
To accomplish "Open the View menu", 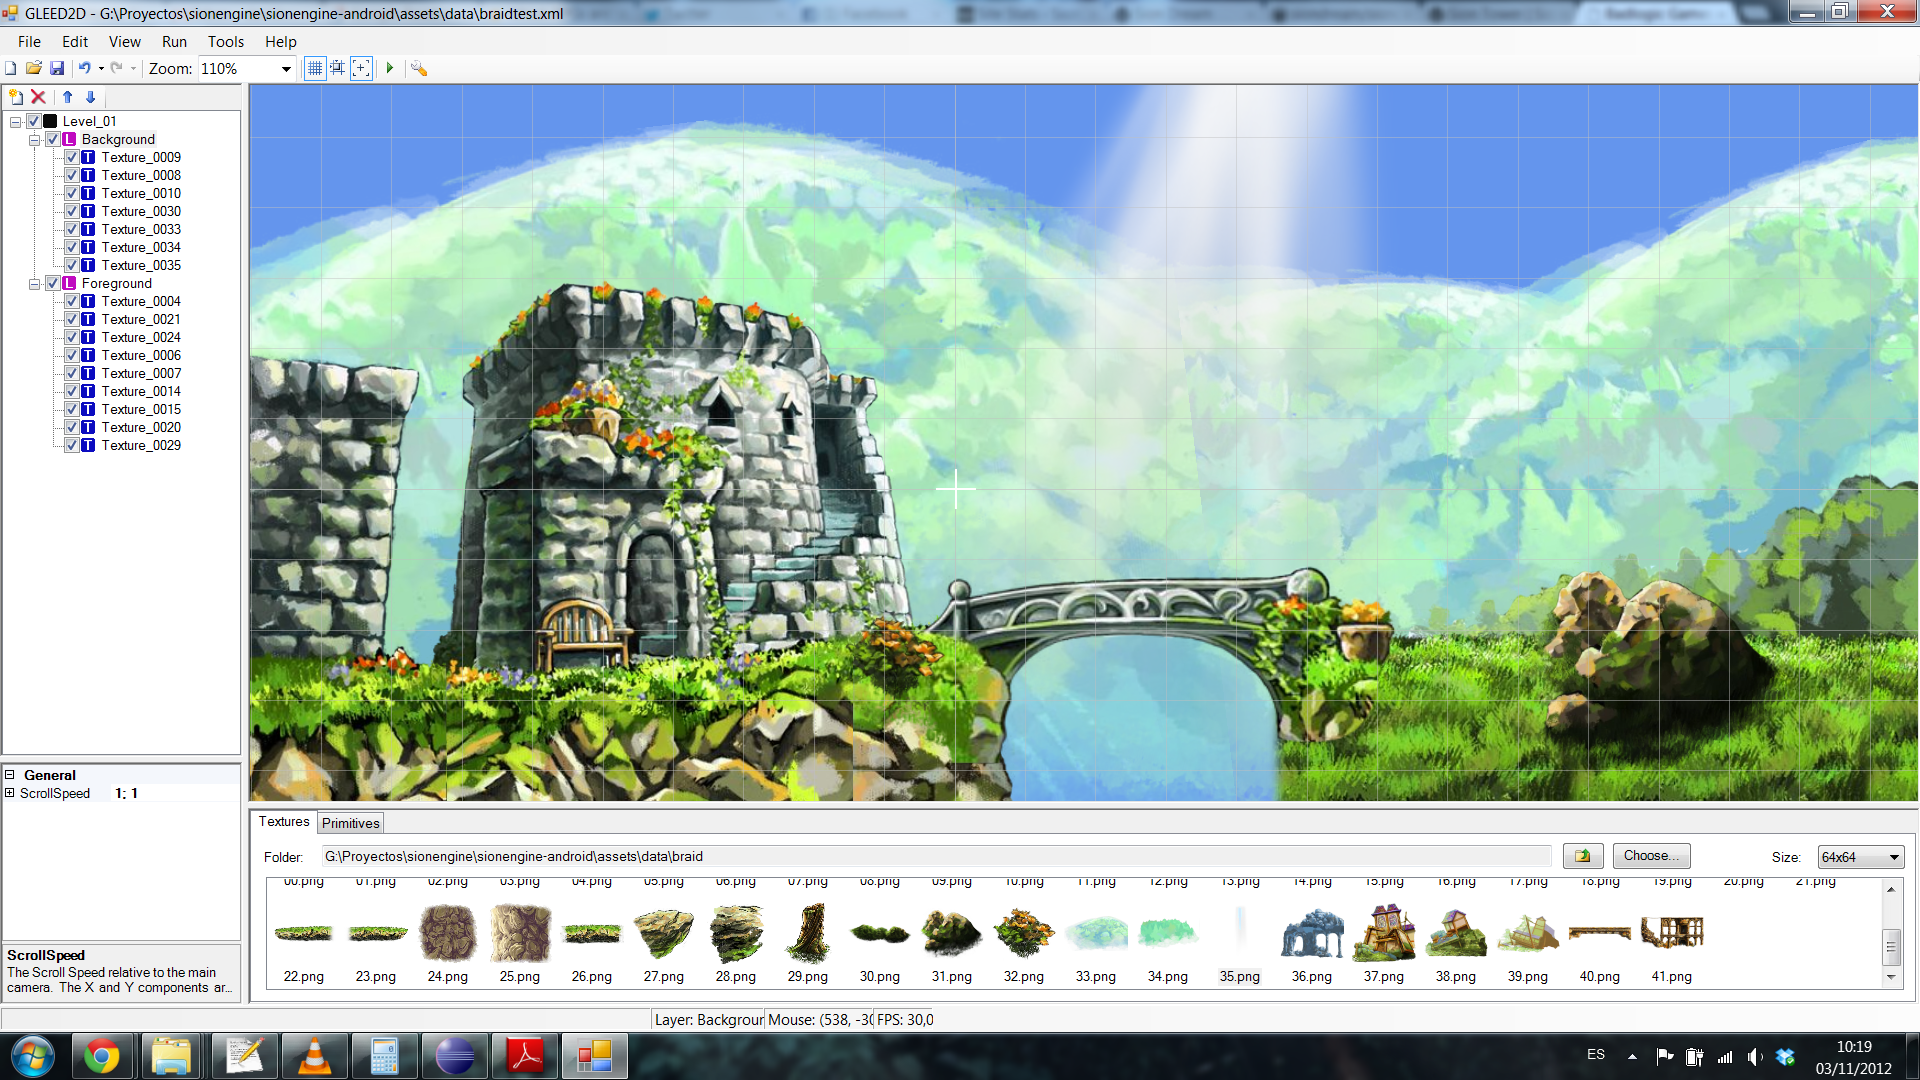I will [x=125, y=42].
